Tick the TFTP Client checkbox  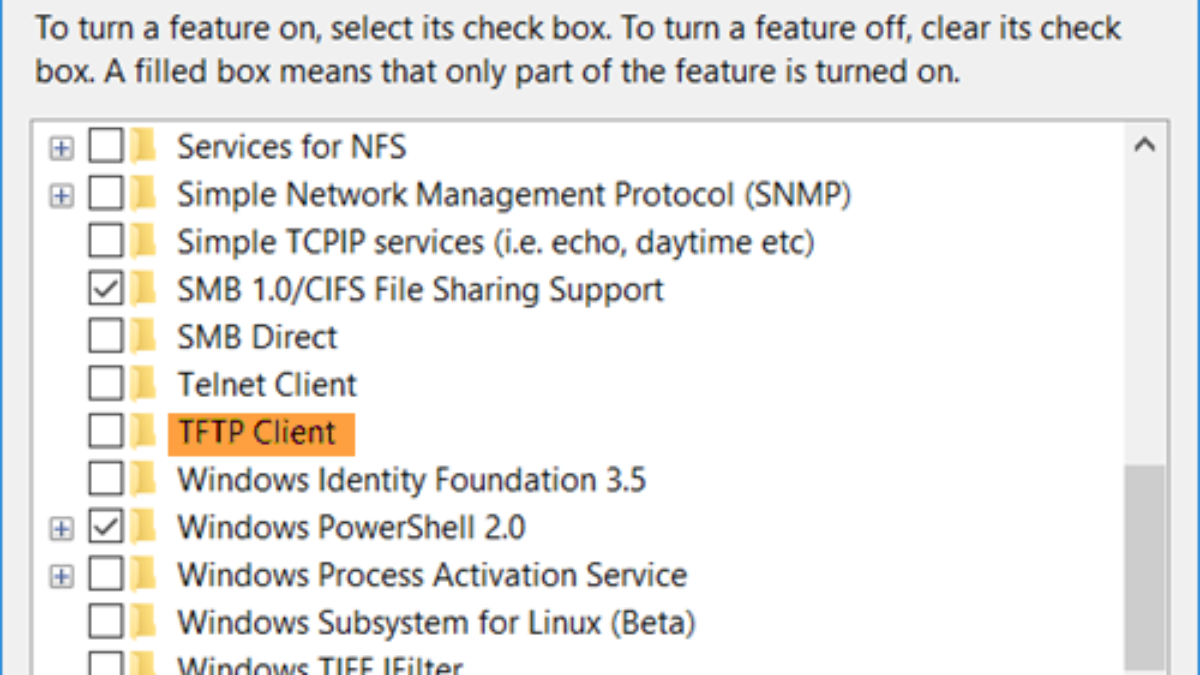pyautogui.click(x=105, y=432)
